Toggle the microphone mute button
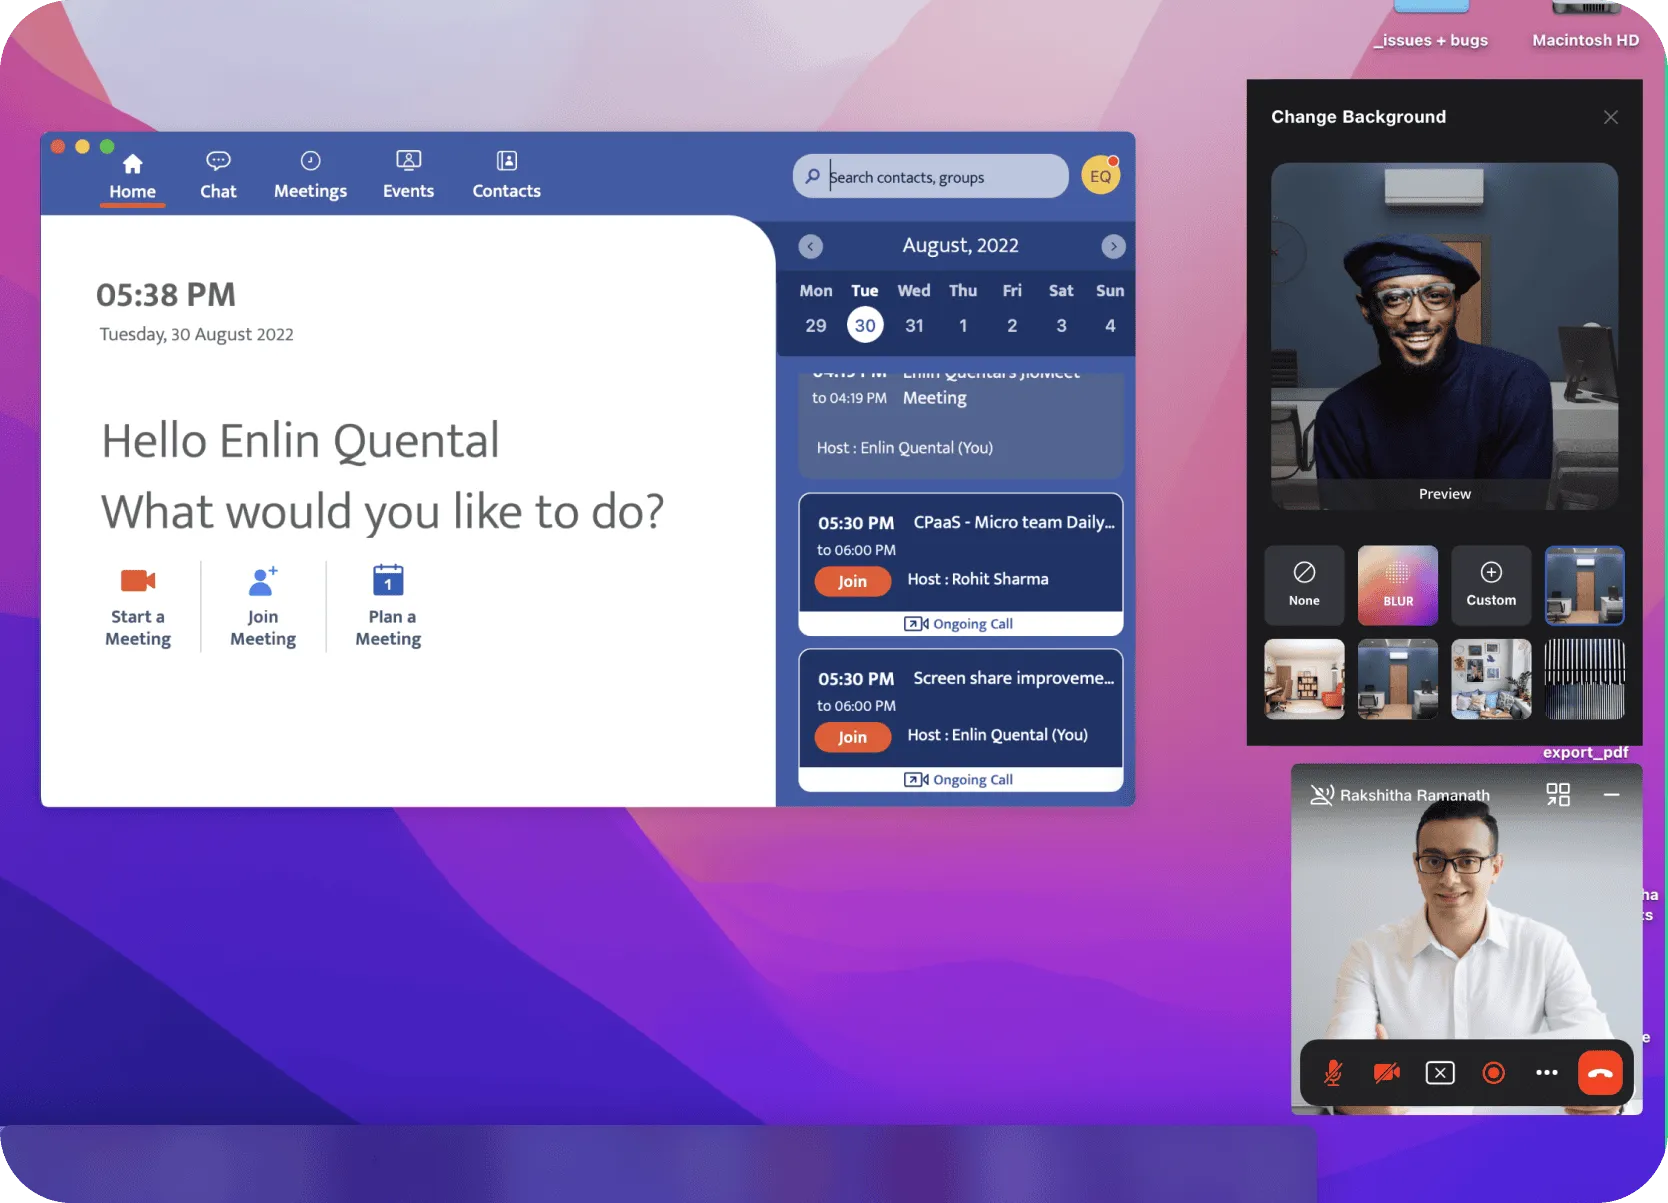Viewport: 1668px width, 1203px height. 1333,1073
